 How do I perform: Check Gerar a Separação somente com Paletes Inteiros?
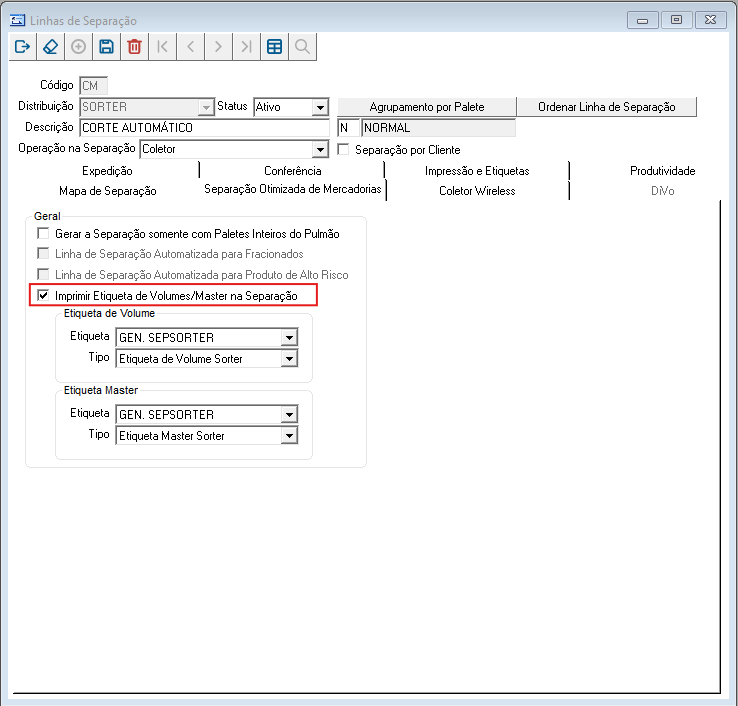(43, 233)
